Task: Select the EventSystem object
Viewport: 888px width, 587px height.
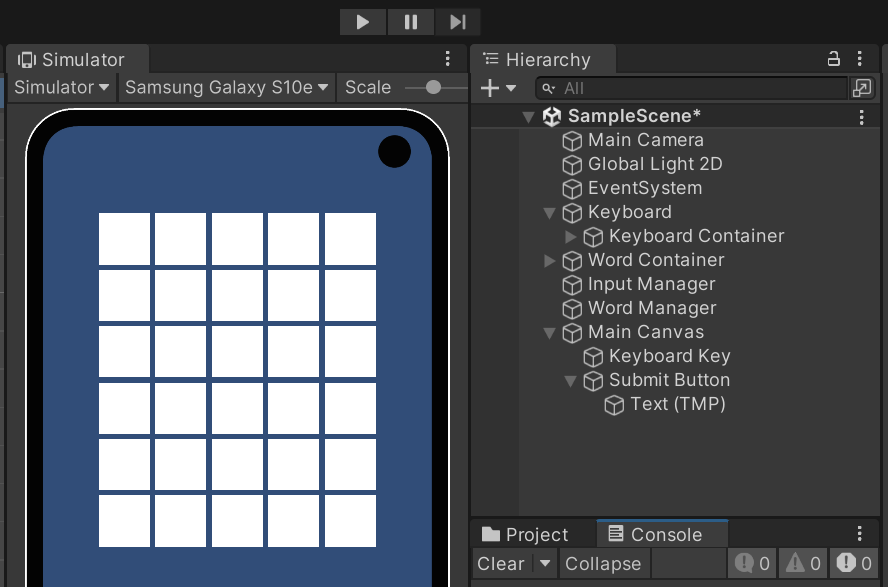Action: (x=645, y=188)
